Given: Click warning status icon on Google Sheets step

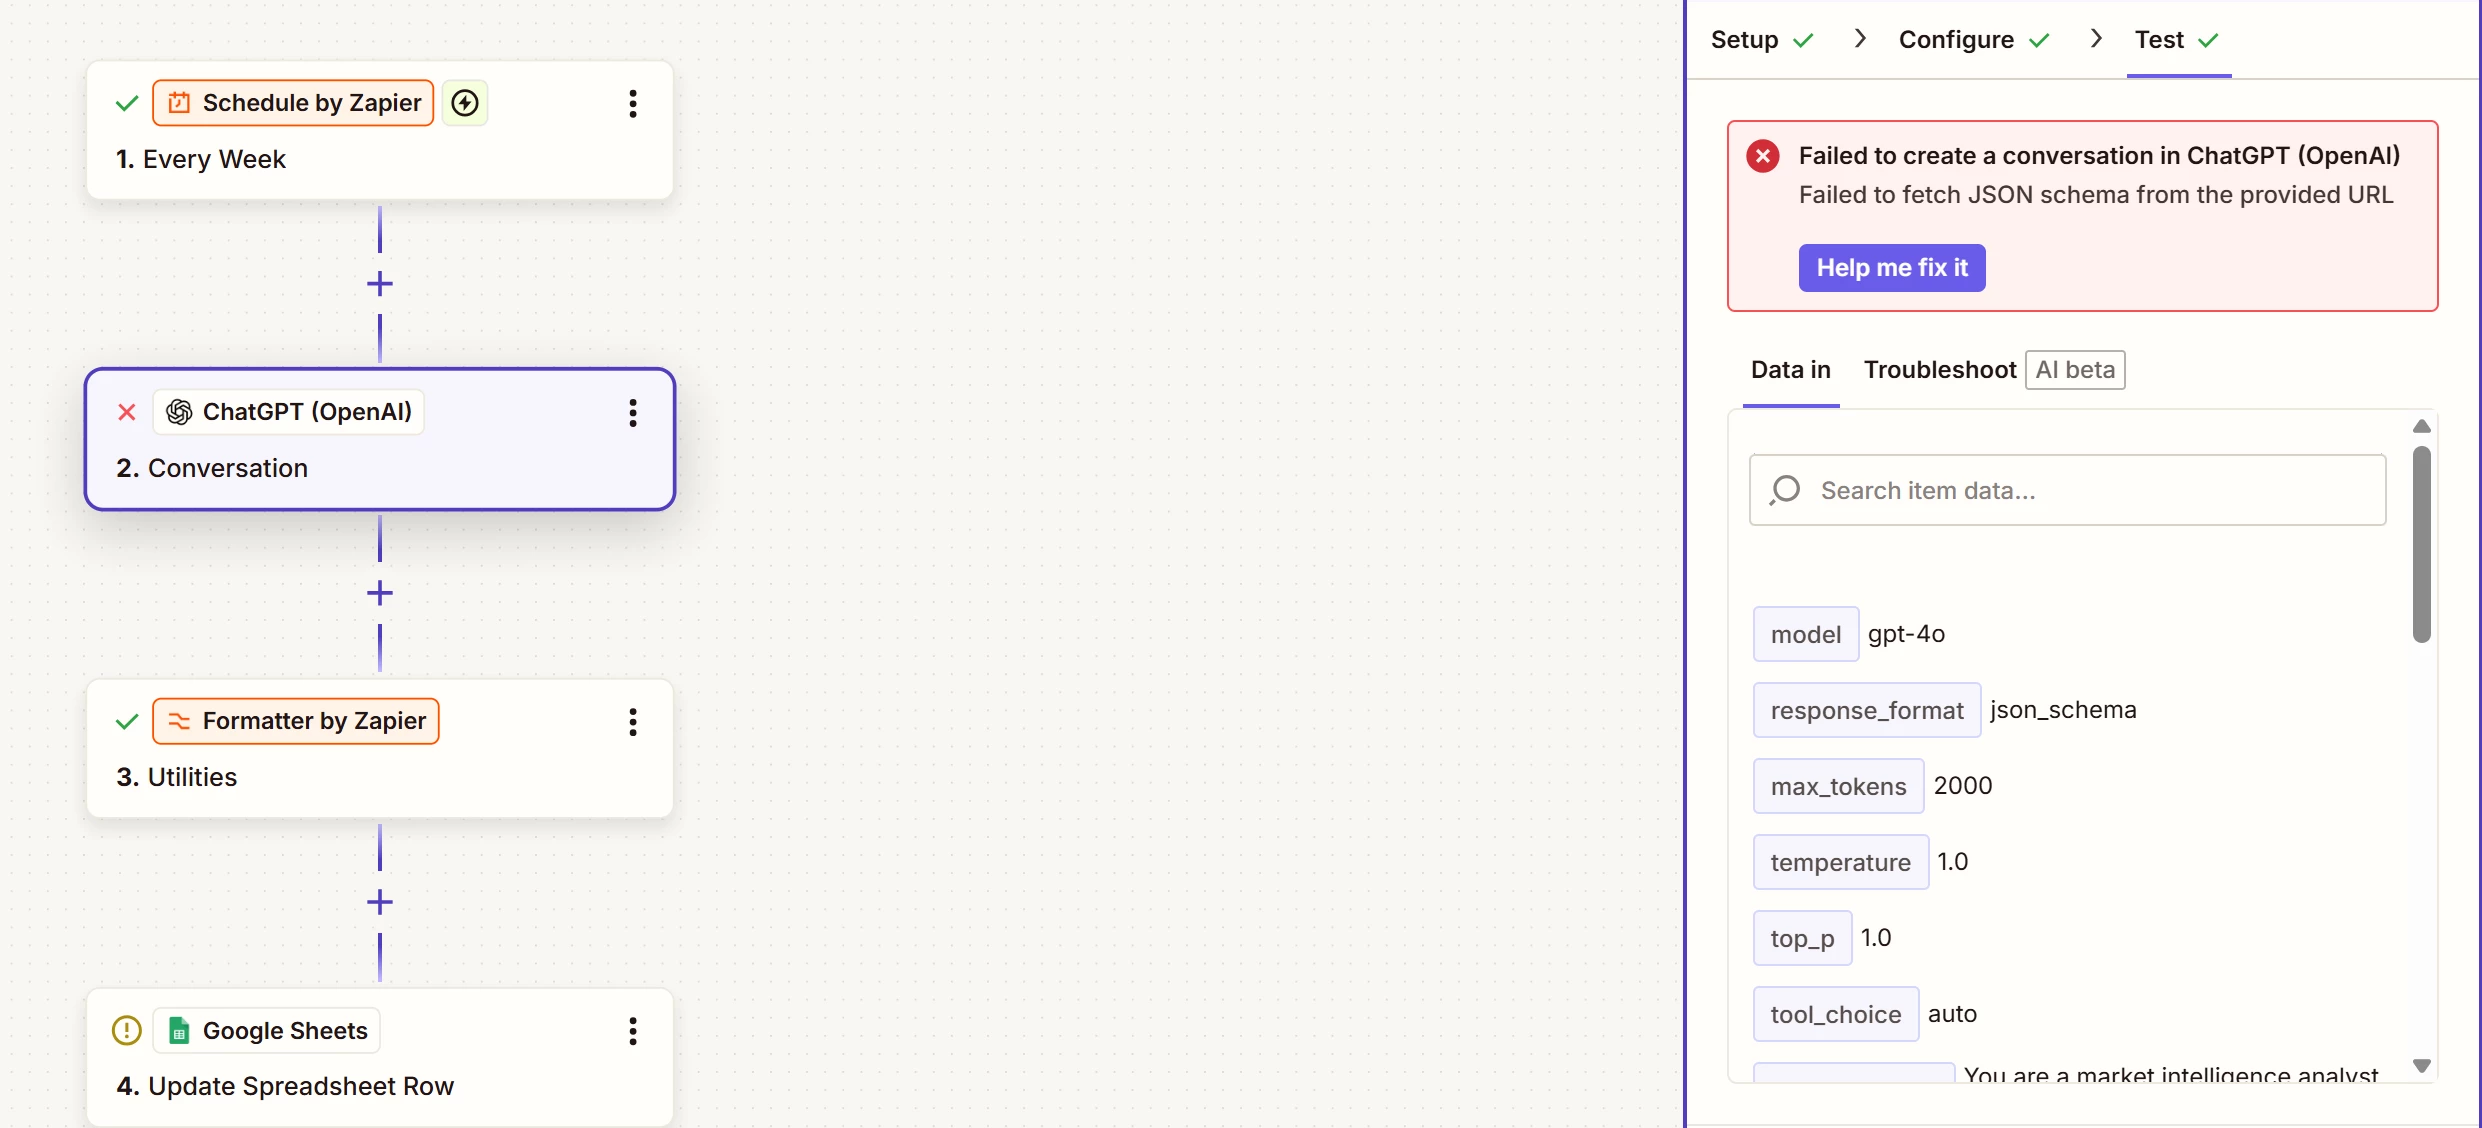Looking at the screenshot, I should tap(127, 1030).
